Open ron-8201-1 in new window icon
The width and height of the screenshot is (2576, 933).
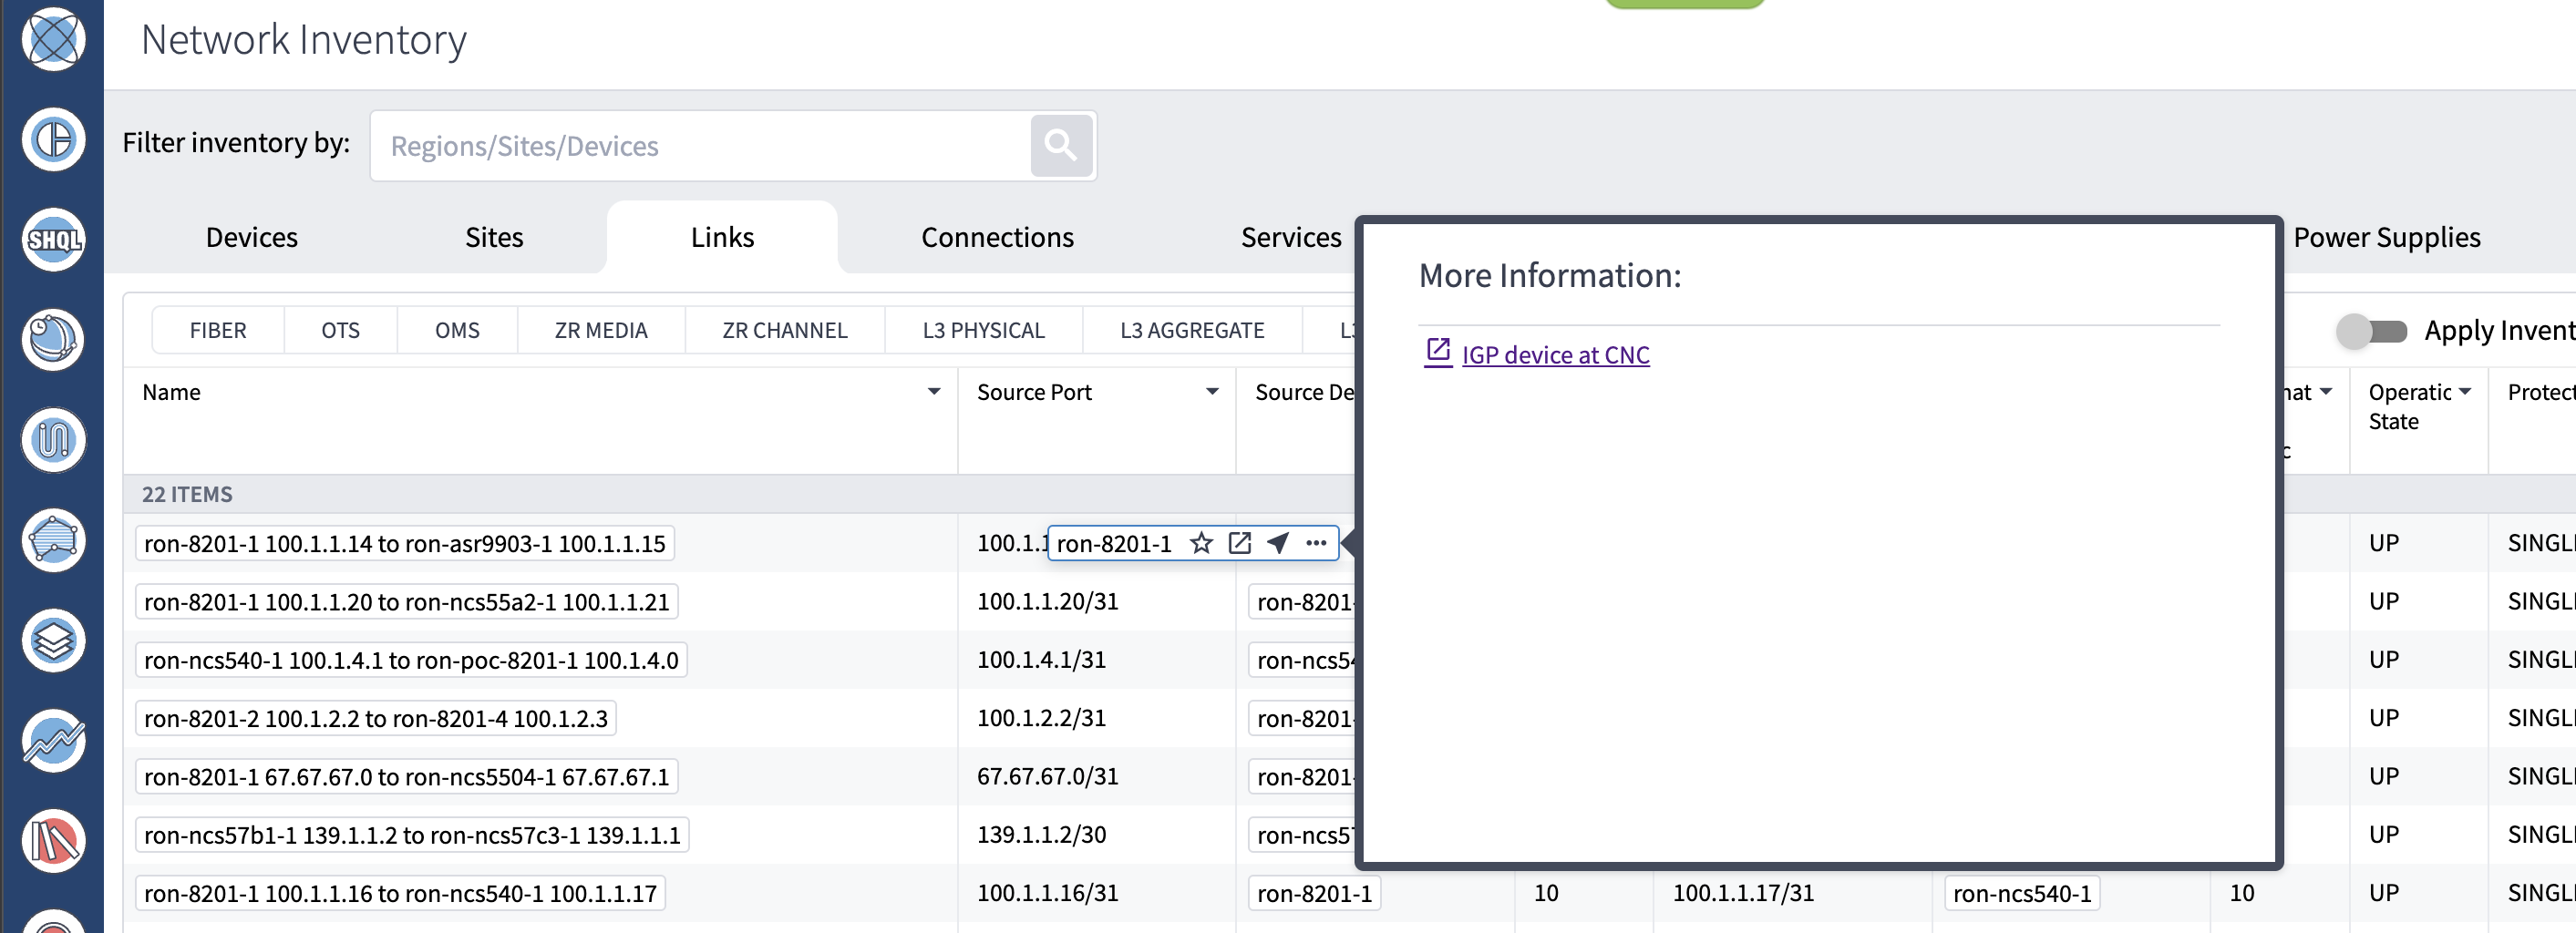click(1240, 543)
